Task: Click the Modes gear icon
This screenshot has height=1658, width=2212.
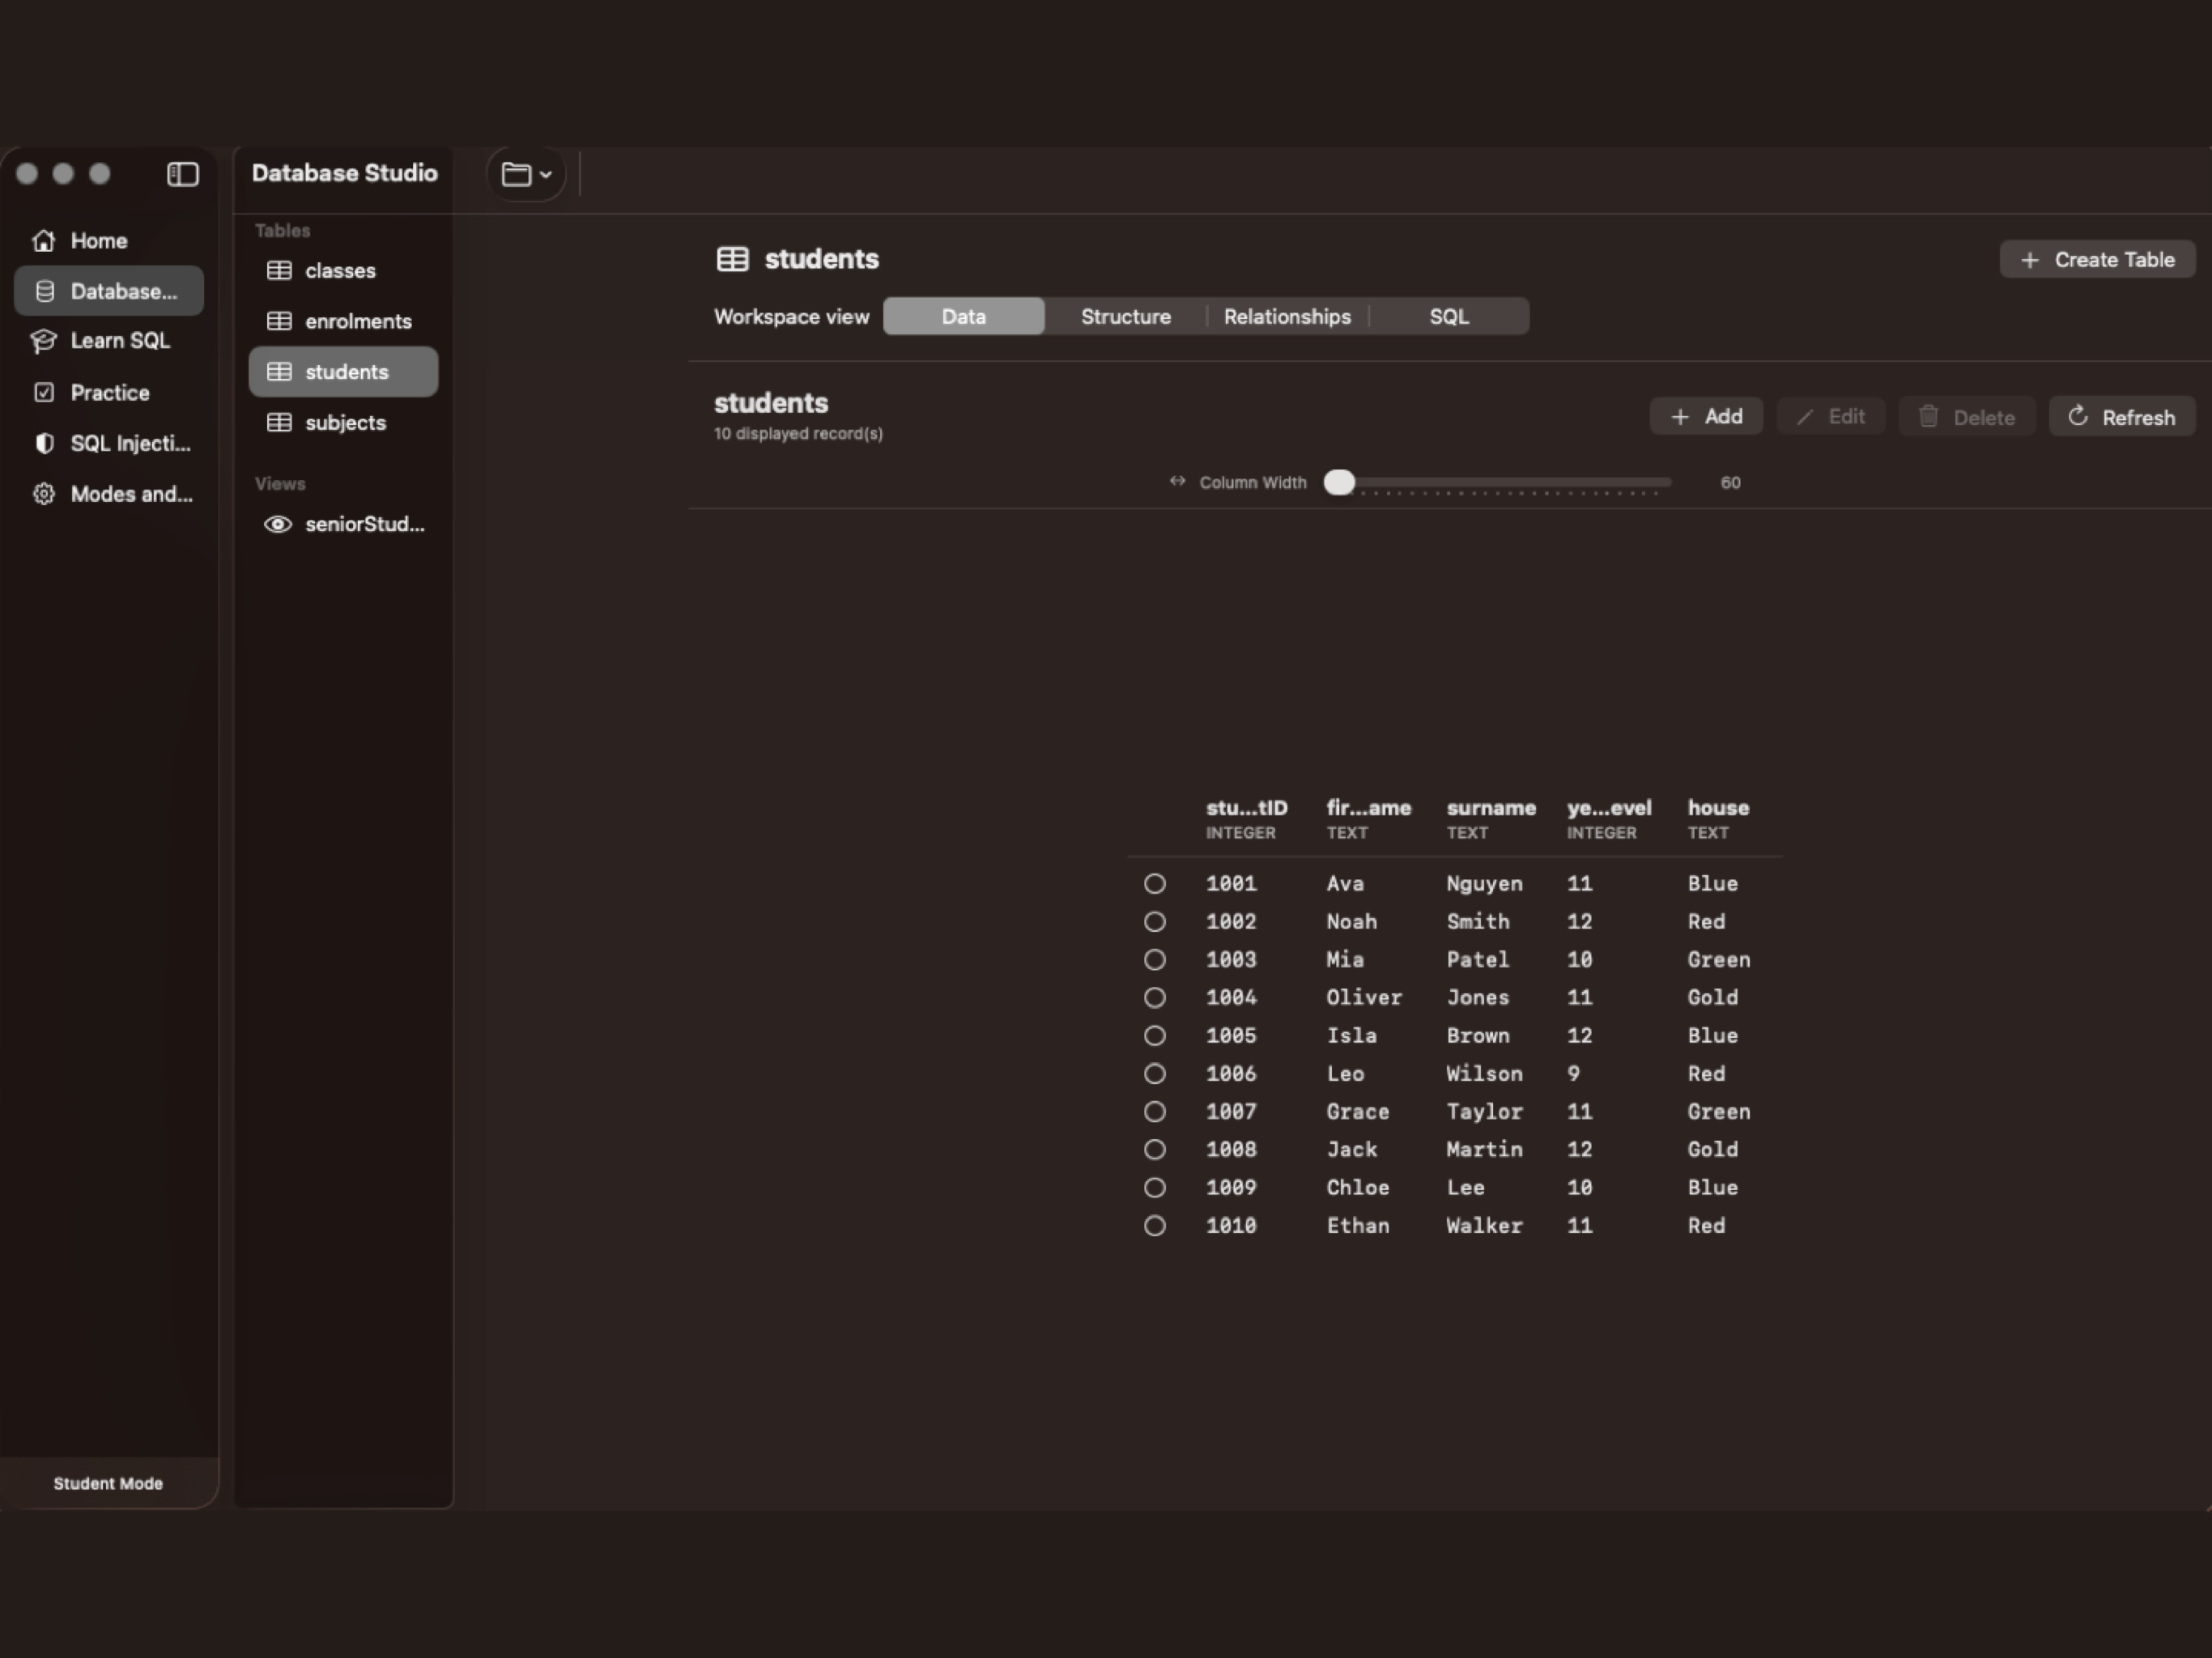Action: (x=44, y=494)
